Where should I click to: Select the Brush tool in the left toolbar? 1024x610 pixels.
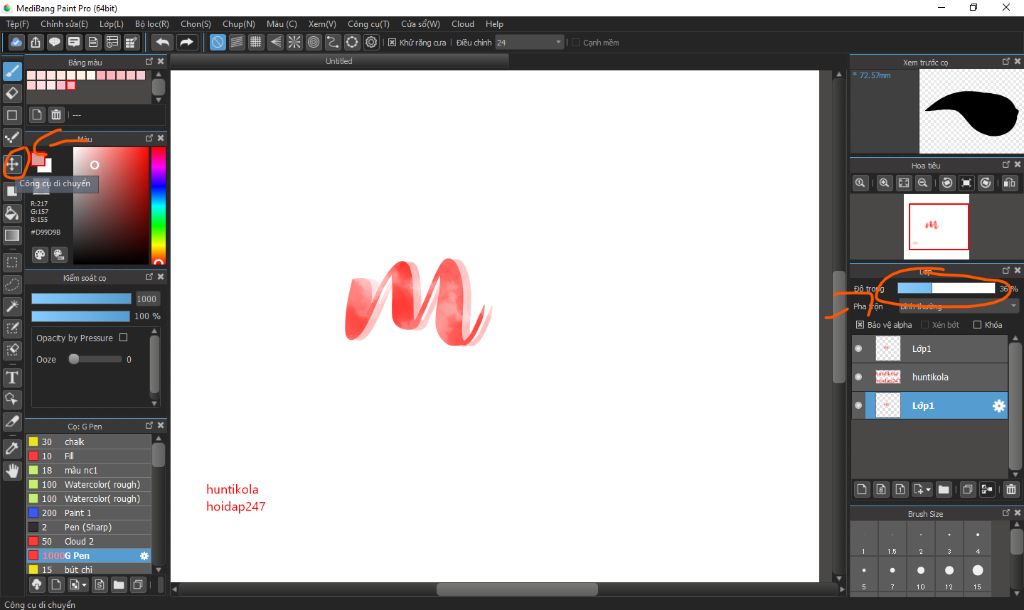[12, 71]
